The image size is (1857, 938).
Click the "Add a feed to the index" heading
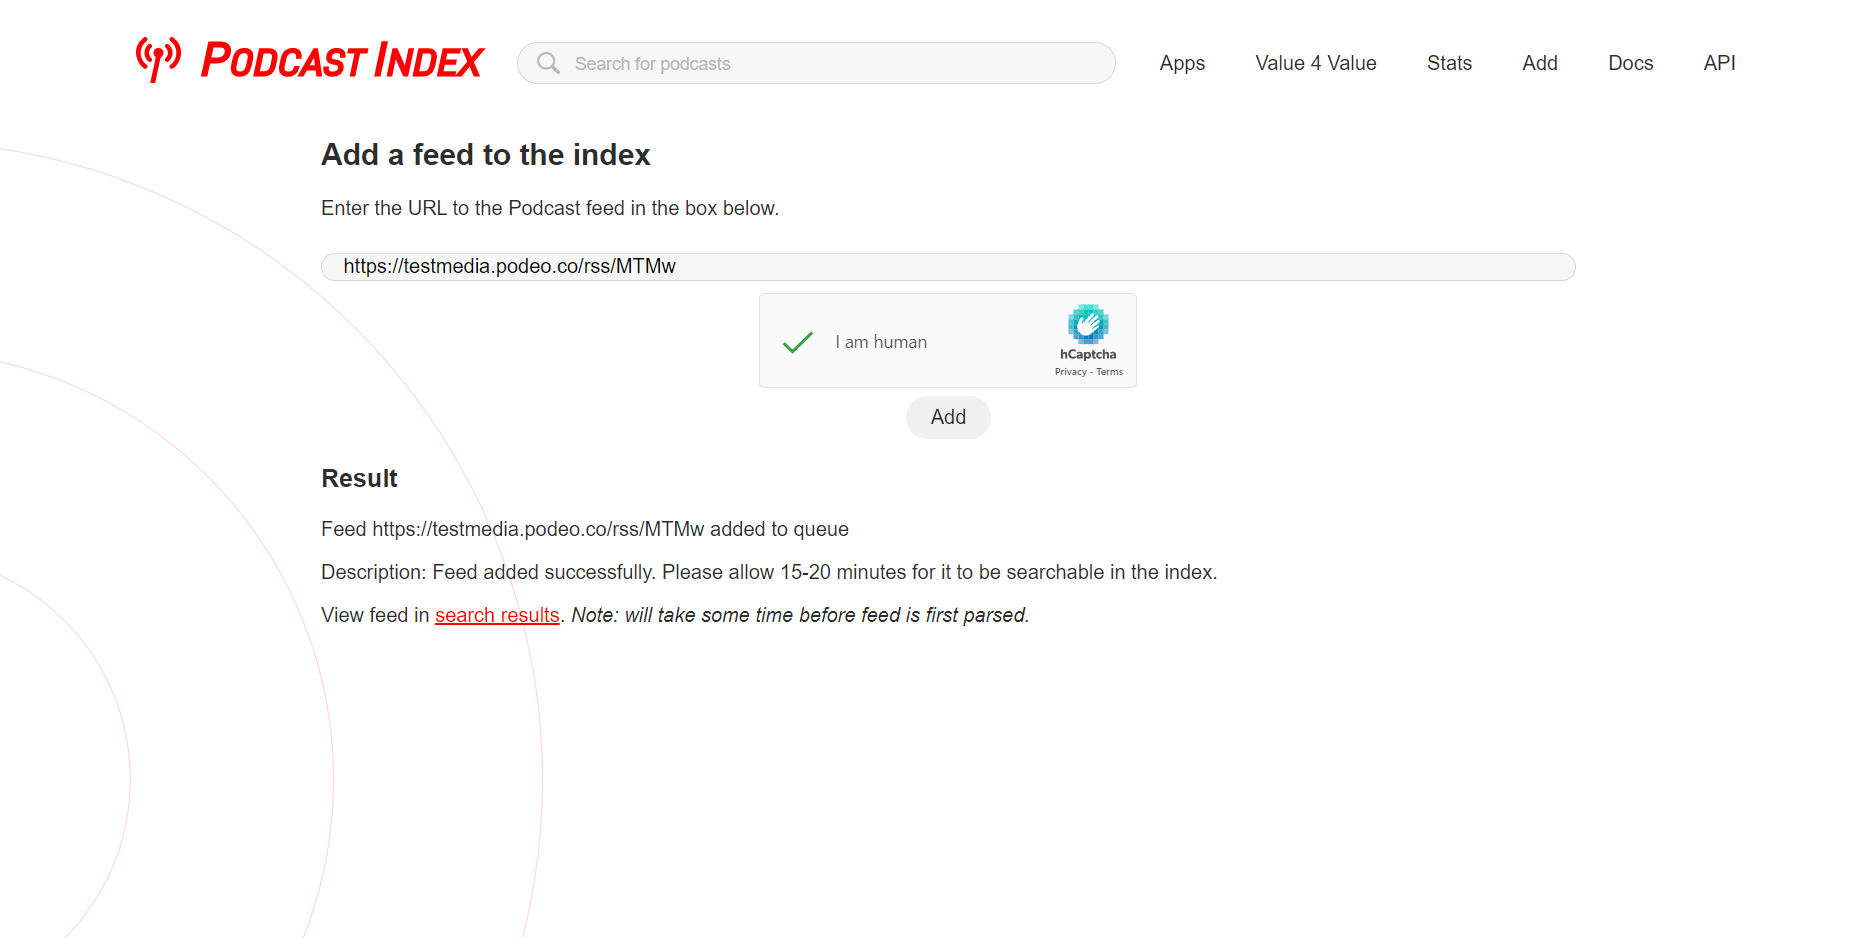point(486,155)
